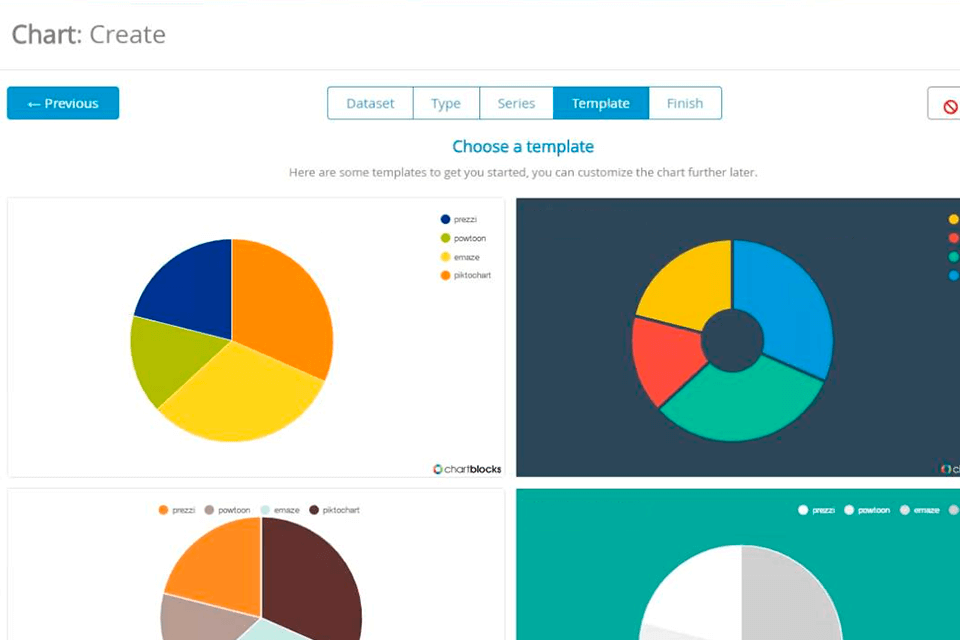Click the blue prezzi legend marker
This screenshot has width=960, height=640.
443,219
